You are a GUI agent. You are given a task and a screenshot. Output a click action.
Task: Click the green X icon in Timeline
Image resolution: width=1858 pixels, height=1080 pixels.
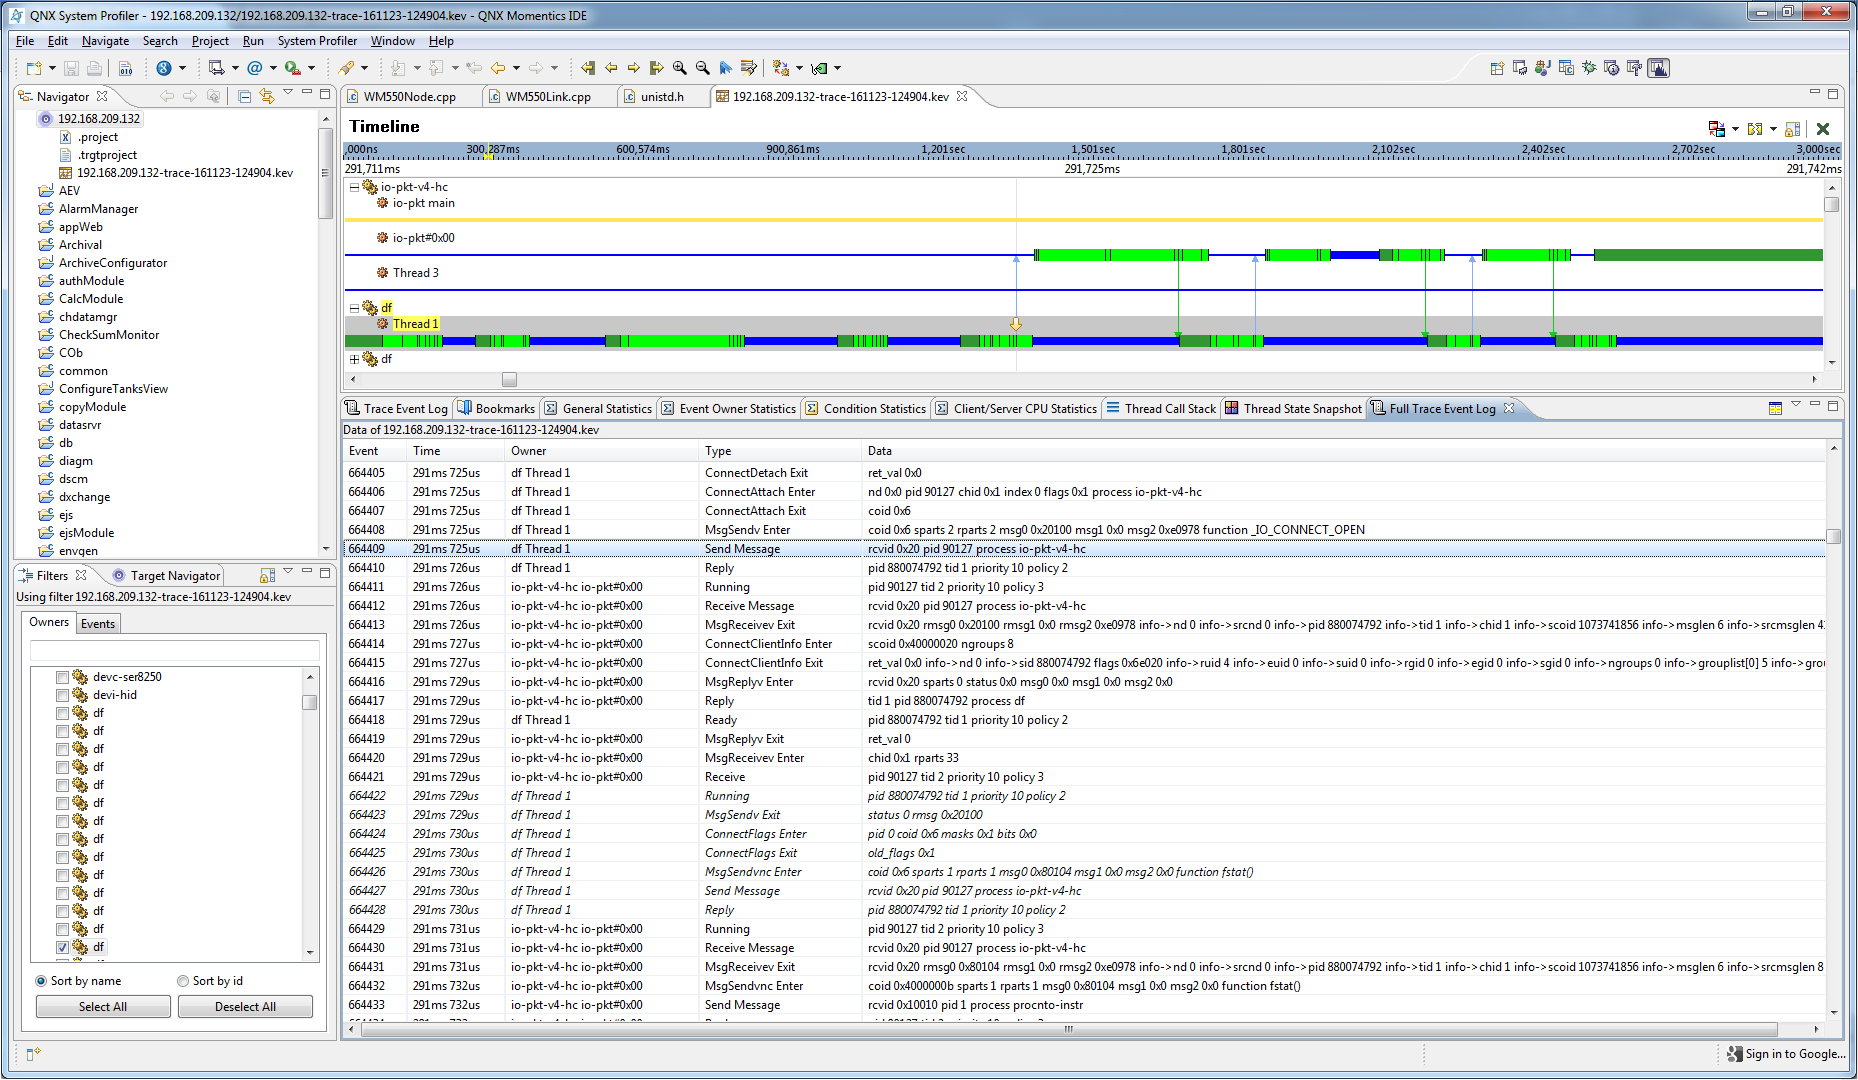tap(1823, 129)
